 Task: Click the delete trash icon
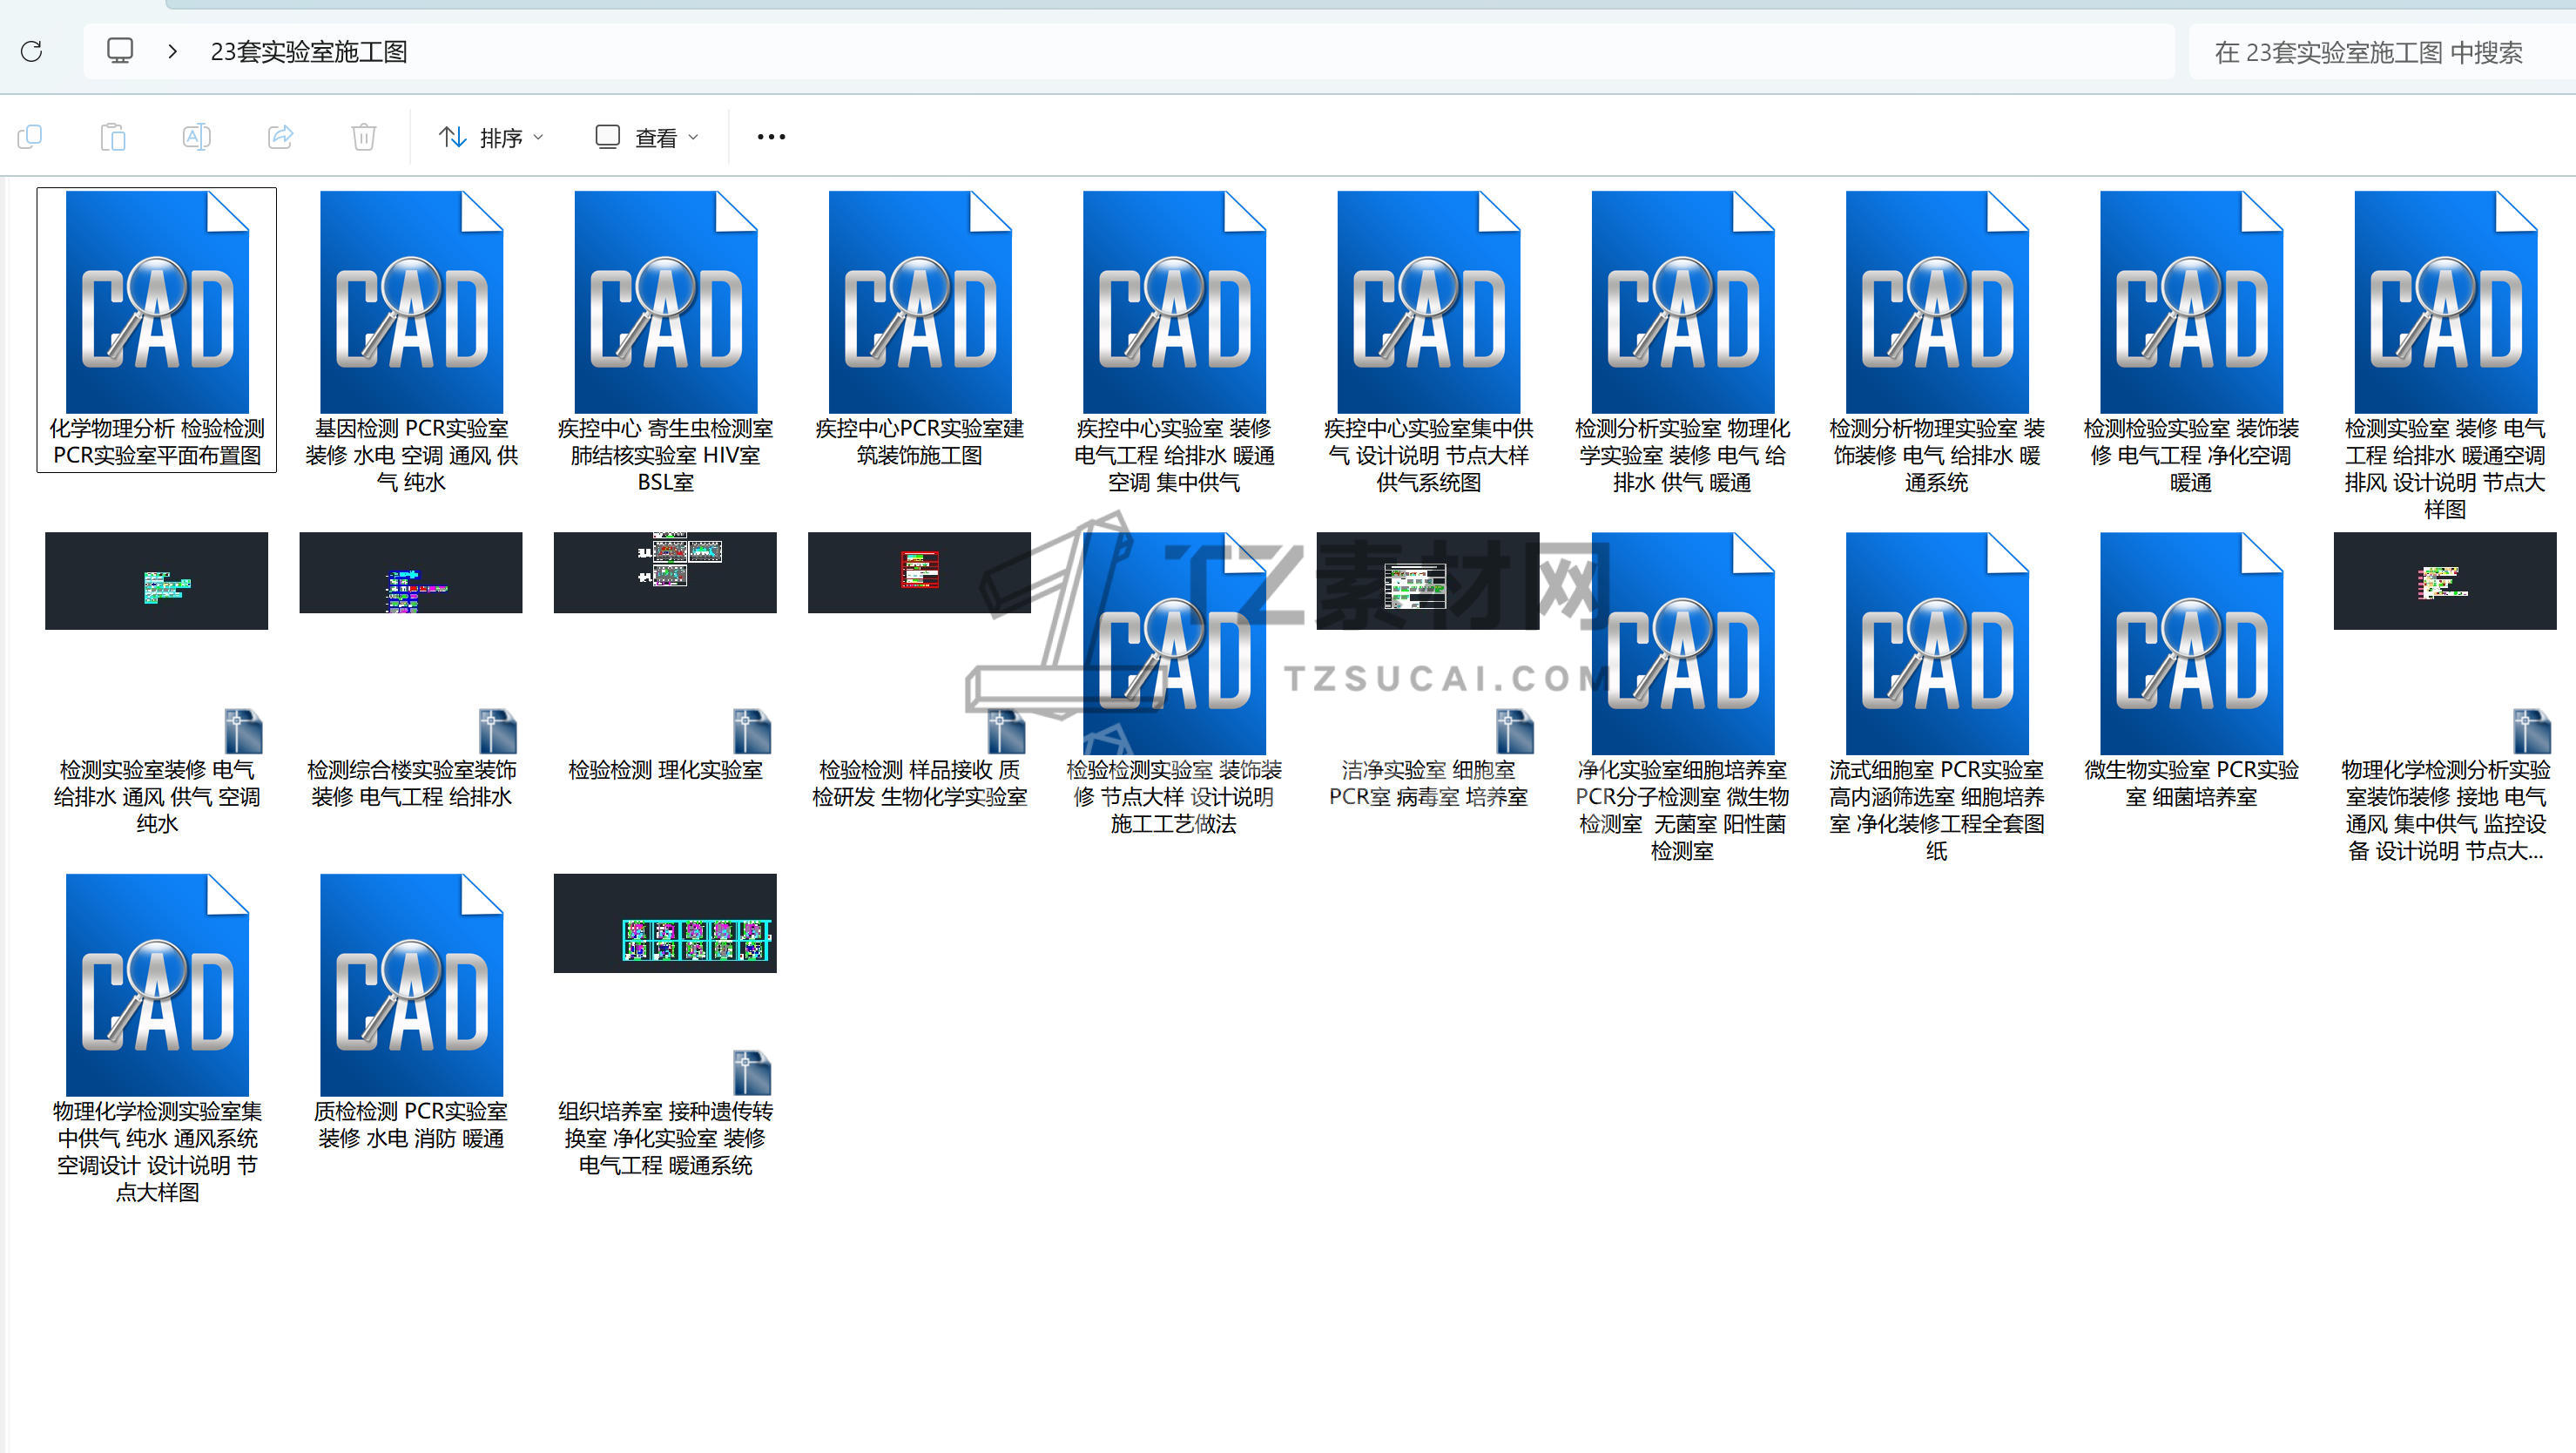pos(364,137)
